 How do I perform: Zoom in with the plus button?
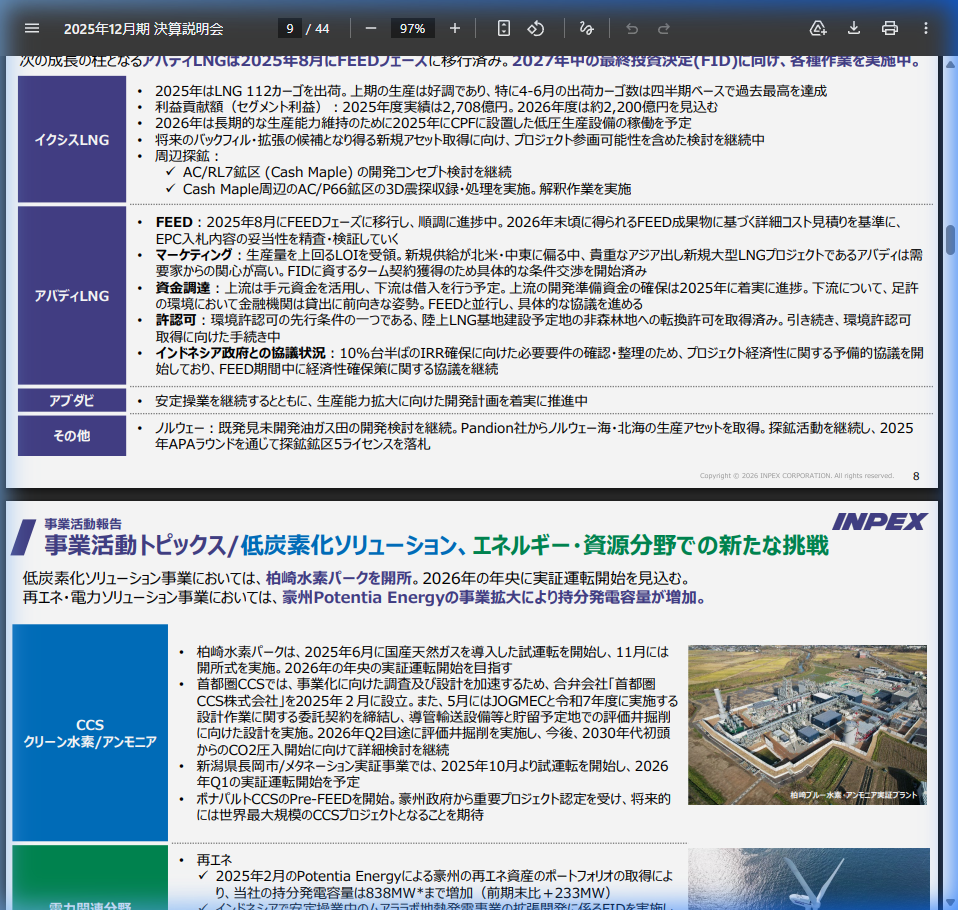coord(455,28)
